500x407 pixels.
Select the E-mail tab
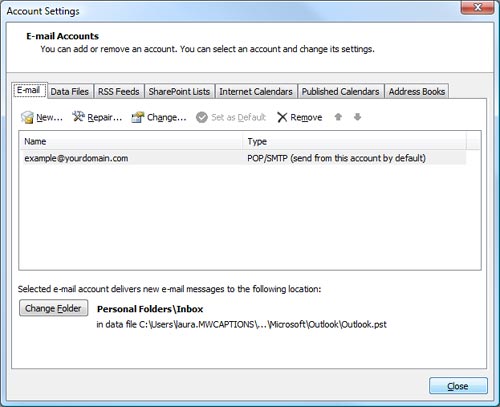coord(29,90)
